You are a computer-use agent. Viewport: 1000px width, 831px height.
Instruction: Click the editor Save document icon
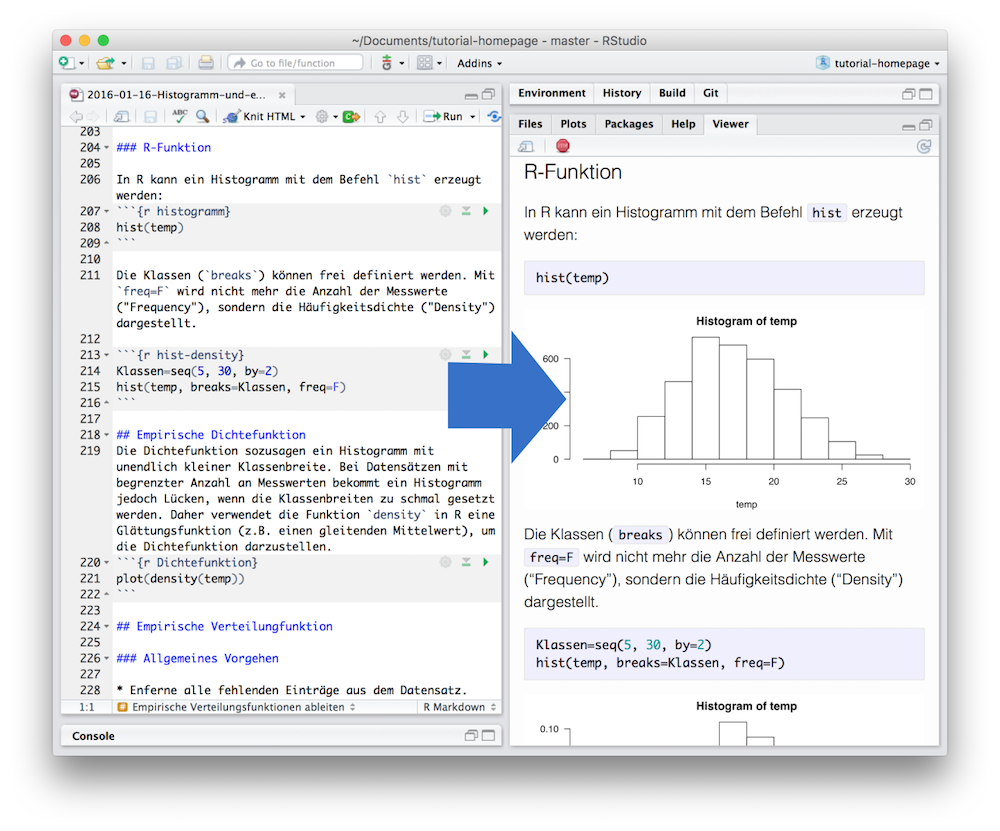[x=151, y=116]
